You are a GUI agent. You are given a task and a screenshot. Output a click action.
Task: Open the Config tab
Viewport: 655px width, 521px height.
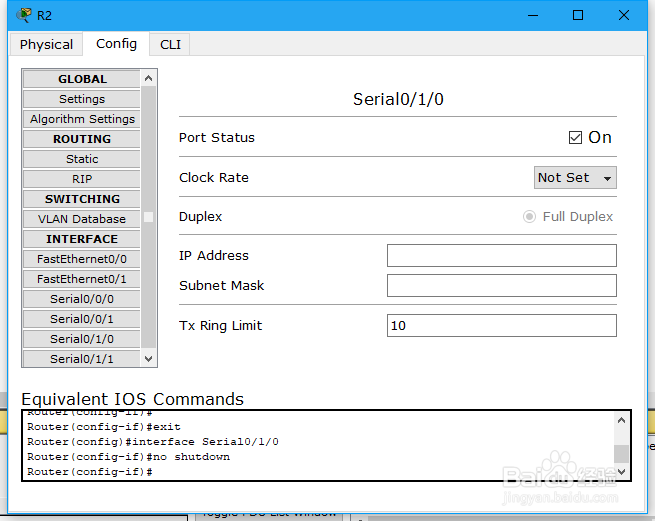[x=116, y=43]
